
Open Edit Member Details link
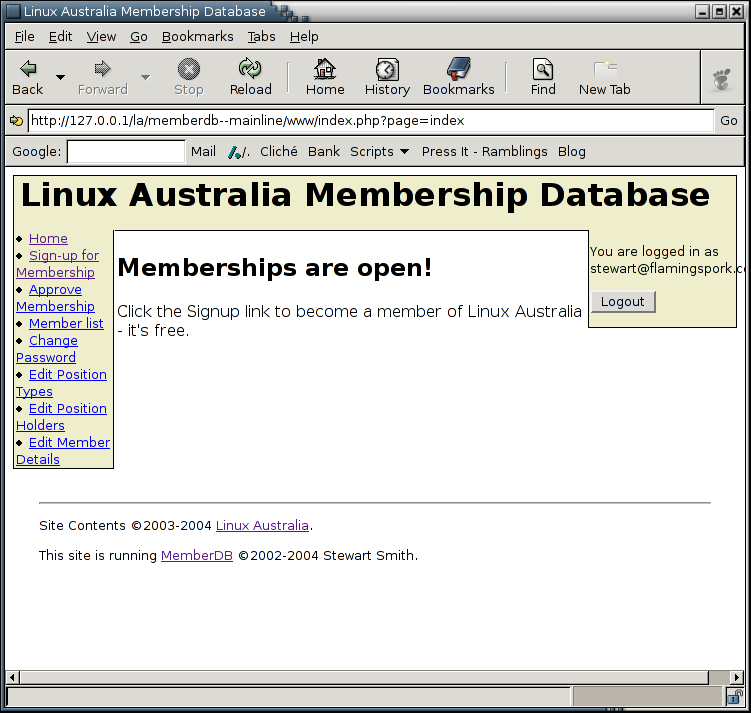(63, 451)
